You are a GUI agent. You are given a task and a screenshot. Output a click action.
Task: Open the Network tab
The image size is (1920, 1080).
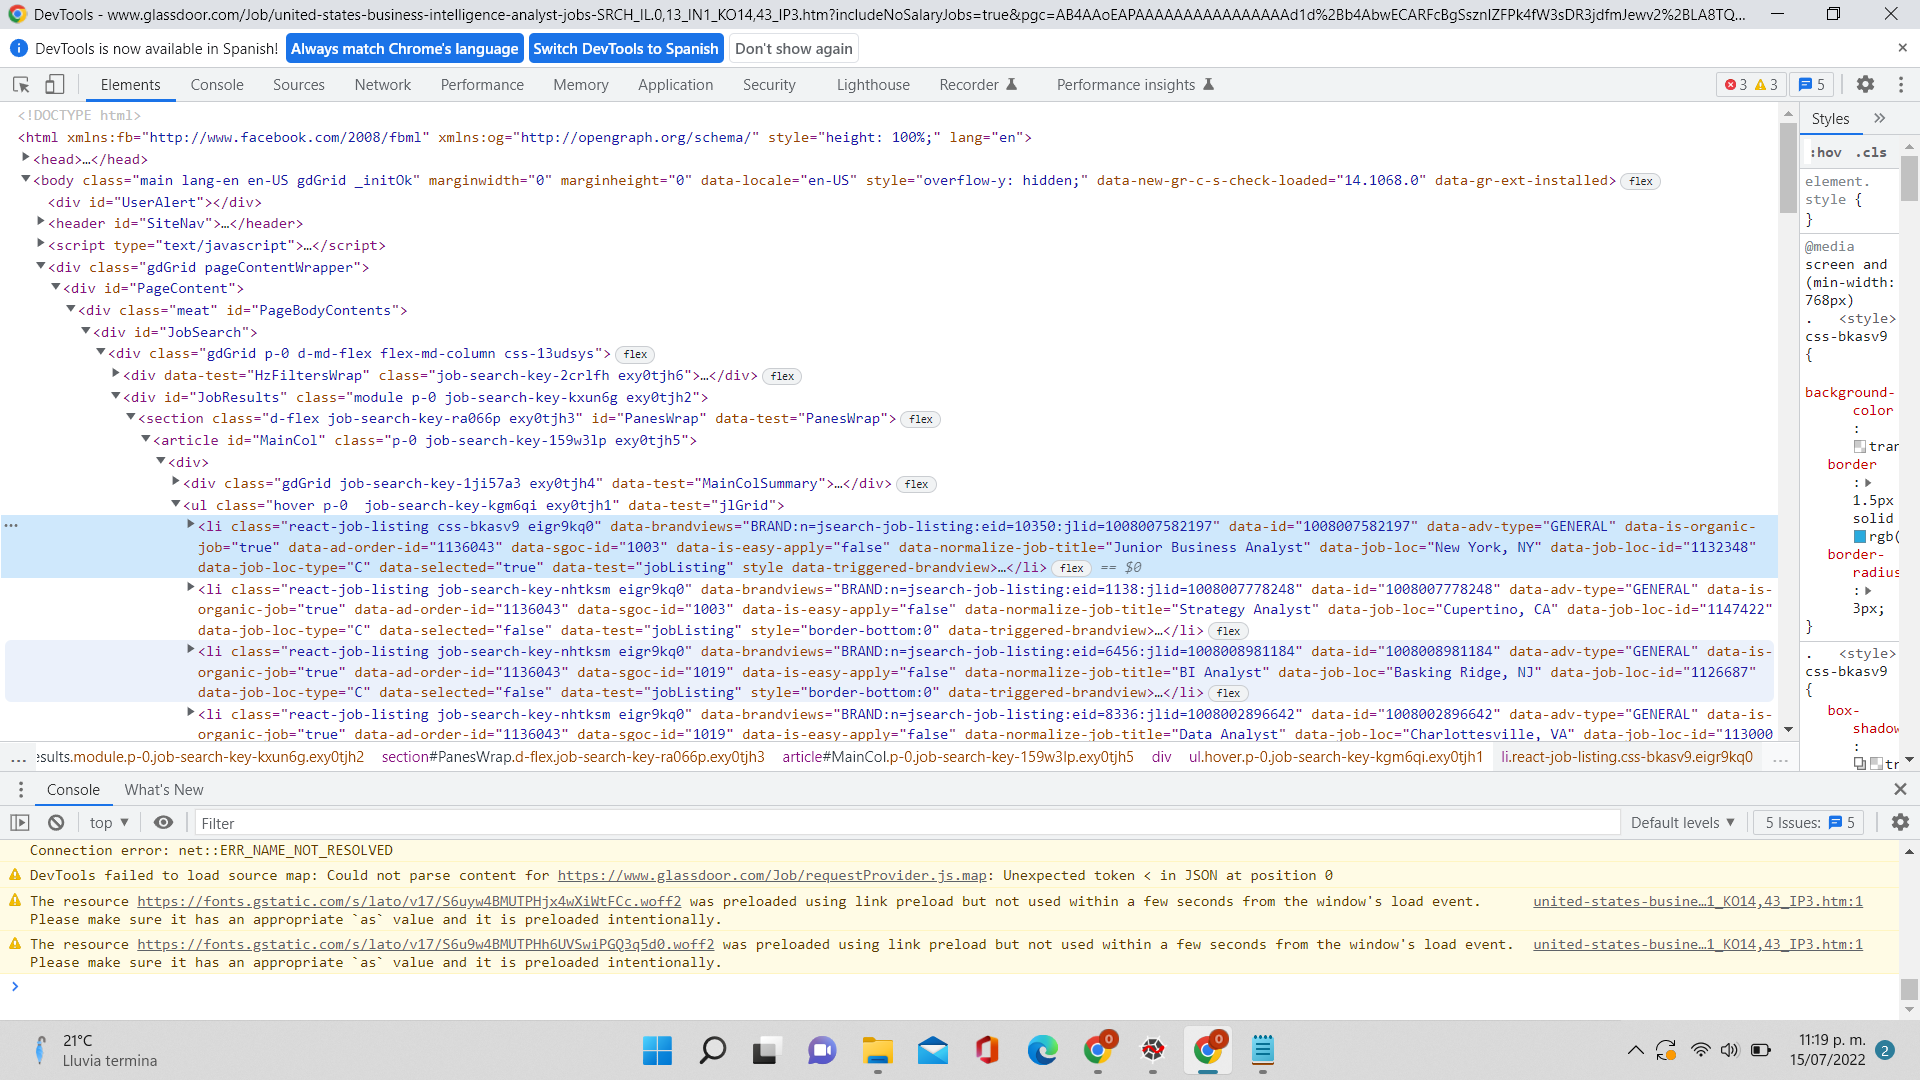[x=382, y=85]
